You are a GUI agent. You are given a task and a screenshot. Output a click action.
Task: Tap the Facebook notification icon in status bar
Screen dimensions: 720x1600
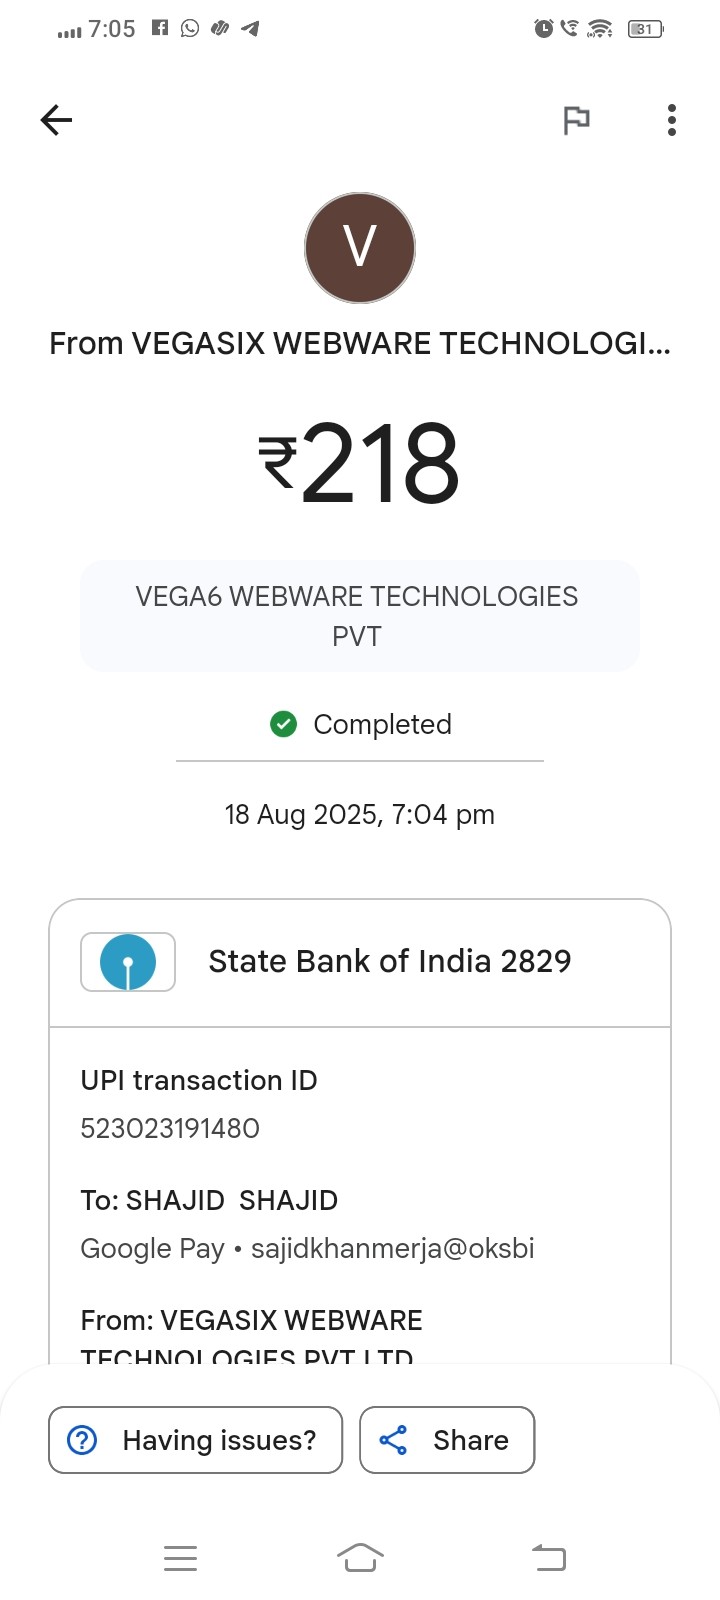click(160, 28)
